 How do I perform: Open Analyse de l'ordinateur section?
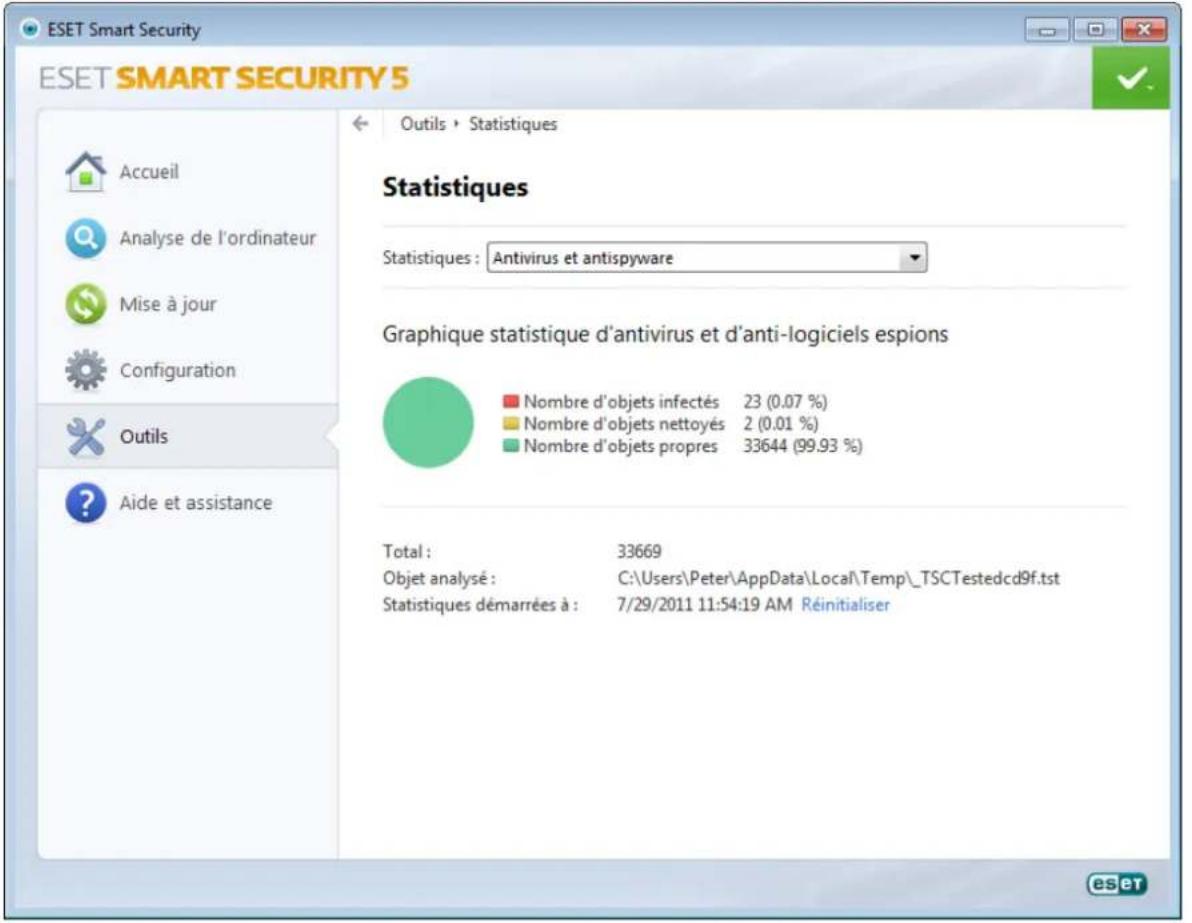tap(188, 238)
